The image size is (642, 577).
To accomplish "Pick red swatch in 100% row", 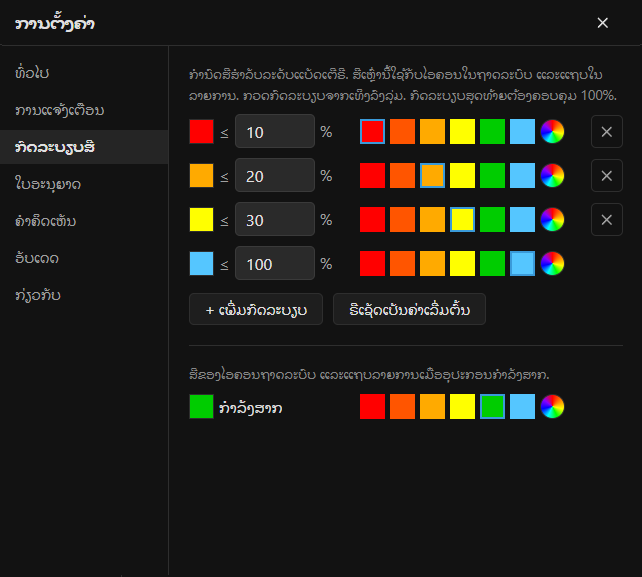I will [x=373, y=263].
